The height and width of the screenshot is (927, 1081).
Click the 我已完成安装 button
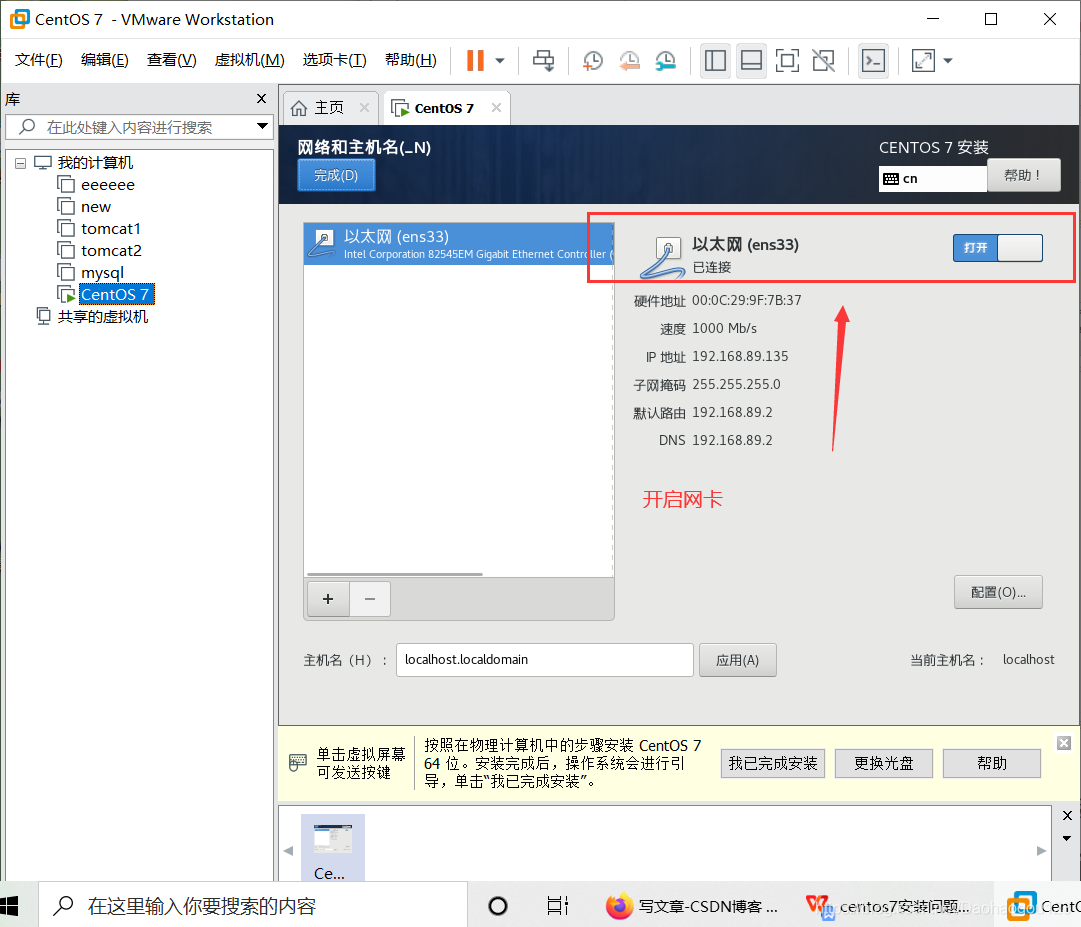[773, 764]
